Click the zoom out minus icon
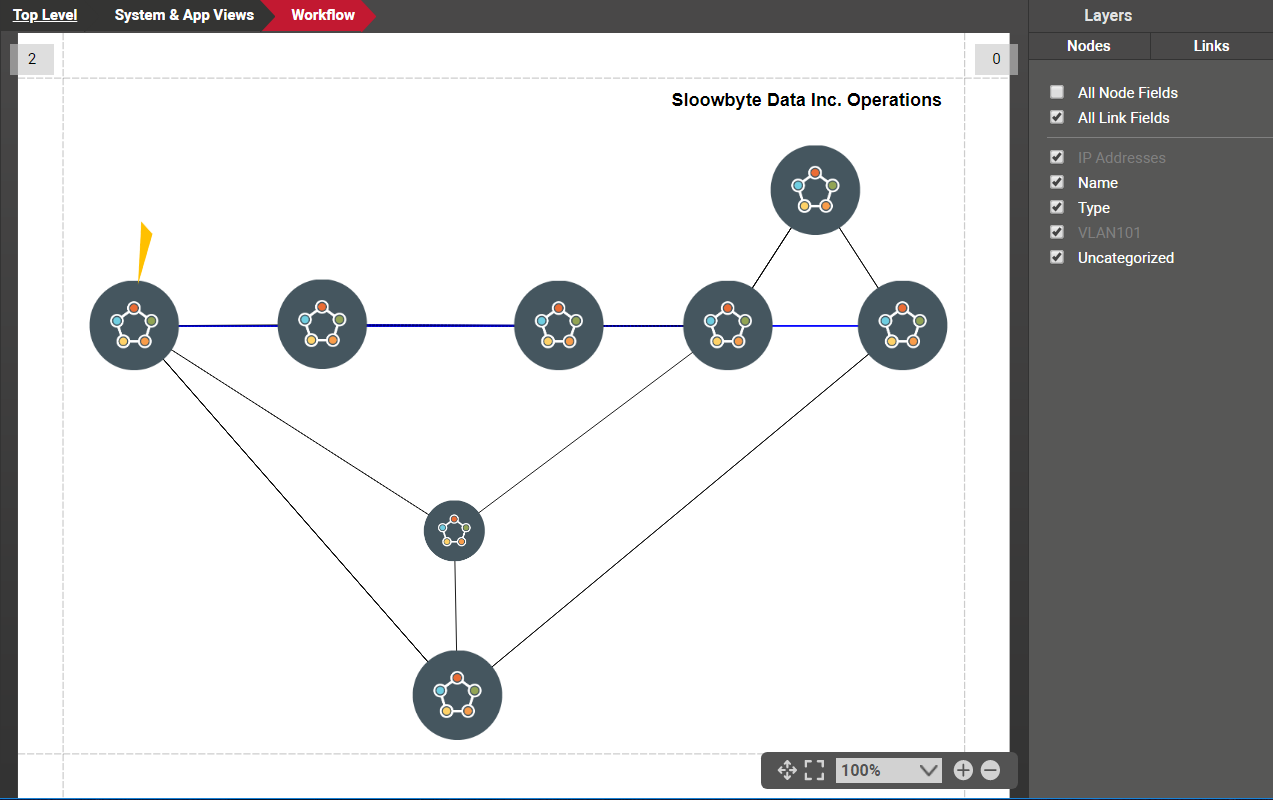The width and height of the screenshot is (1273, 800). [990, 770]
